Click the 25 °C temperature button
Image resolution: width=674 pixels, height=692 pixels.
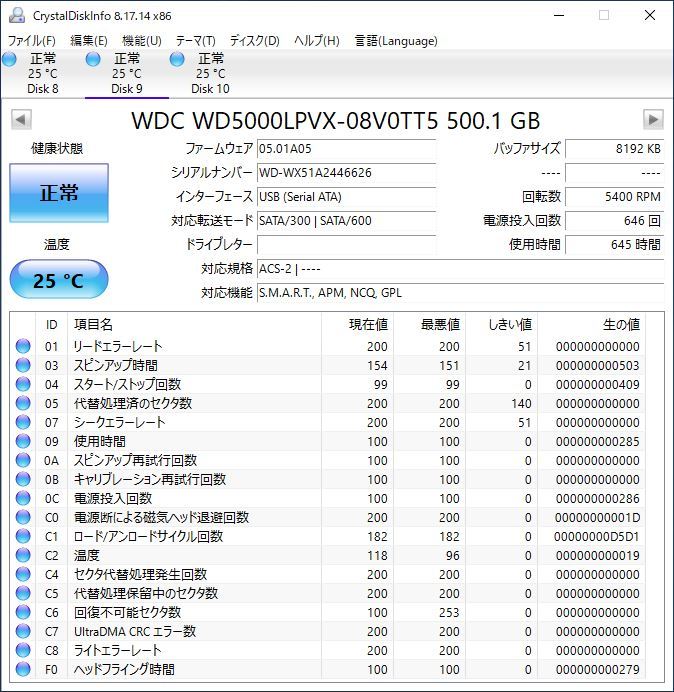tap(59, 279)
